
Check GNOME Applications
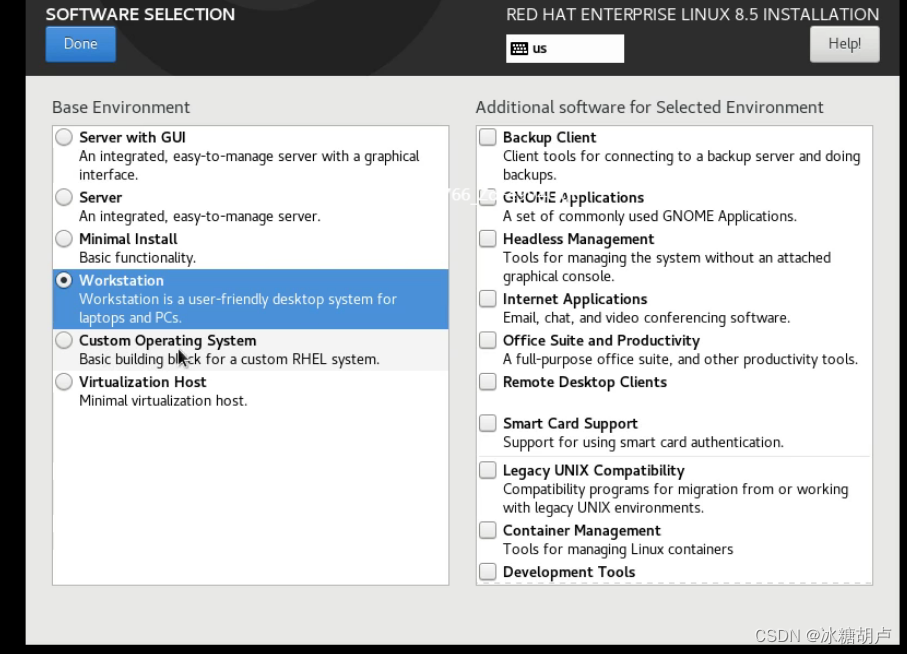pos(487,197)
